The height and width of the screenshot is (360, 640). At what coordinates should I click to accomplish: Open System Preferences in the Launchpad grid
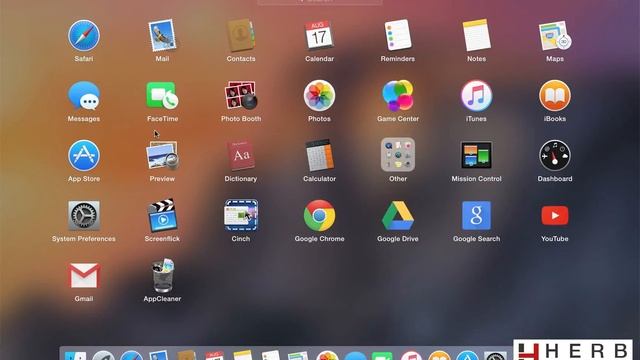point(84,216)
